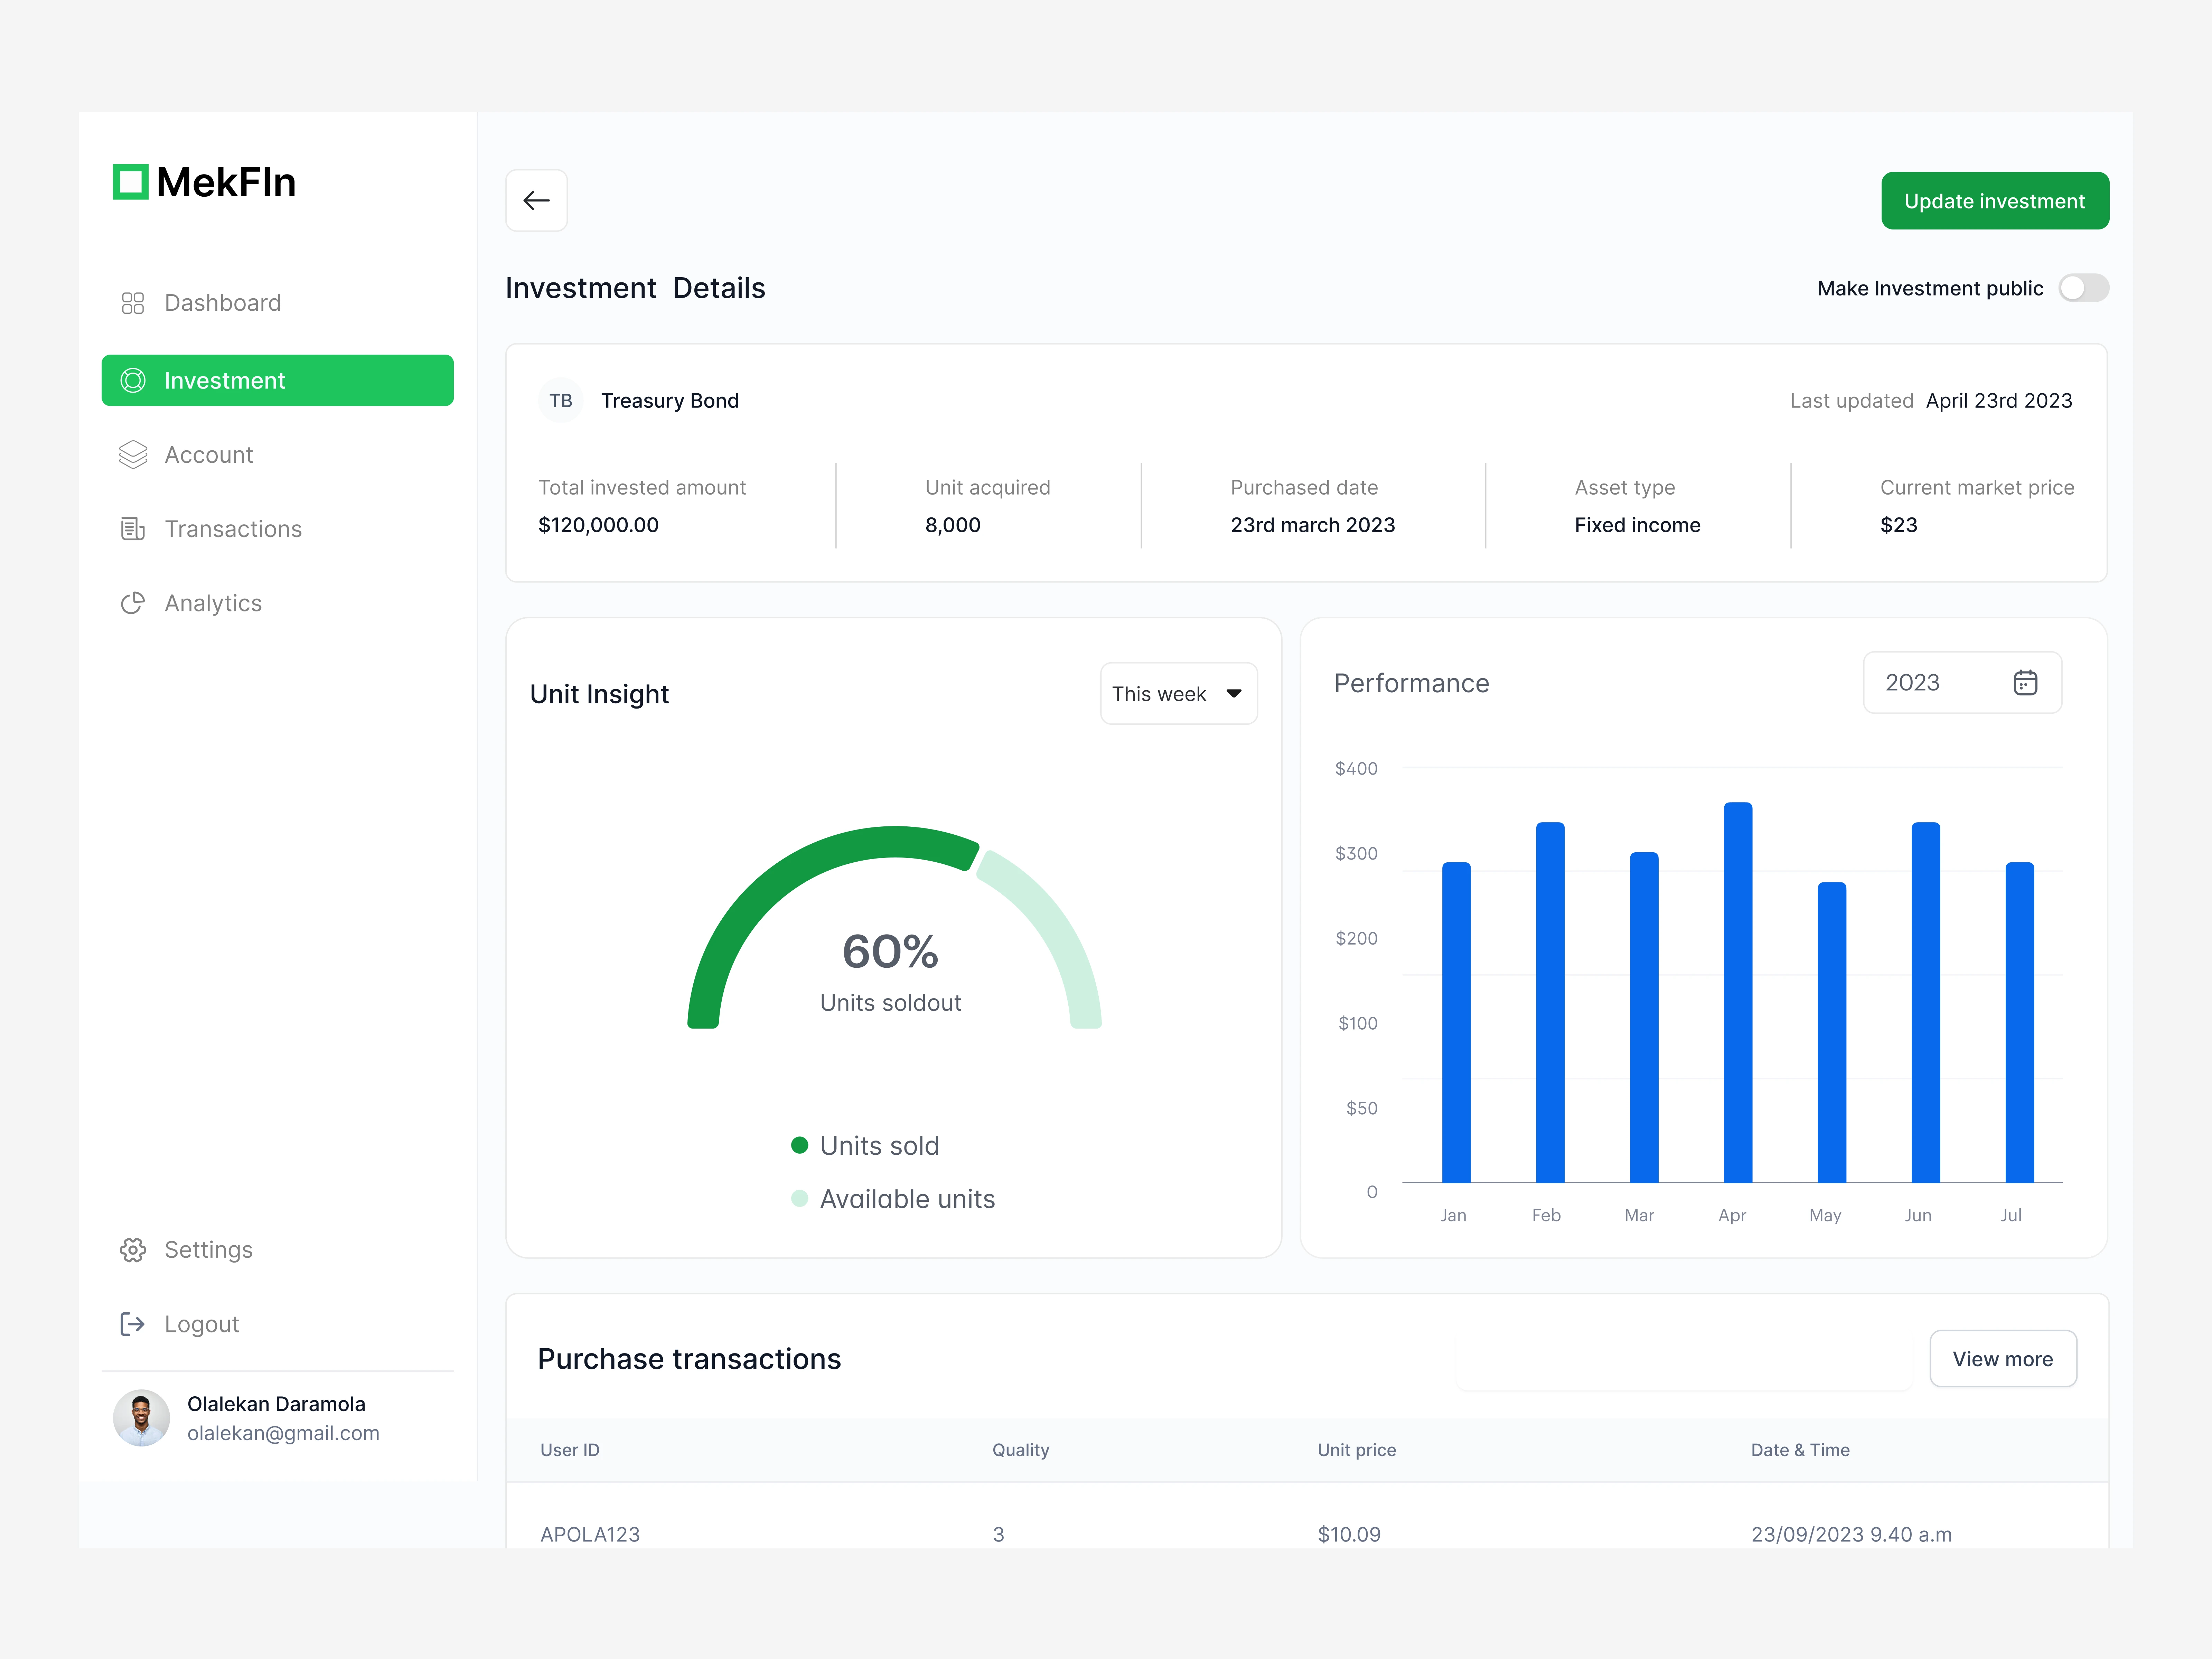Click the Transactions receipt icon
This screenshot has height=1659, width=2212.
(x=133, y=529)
